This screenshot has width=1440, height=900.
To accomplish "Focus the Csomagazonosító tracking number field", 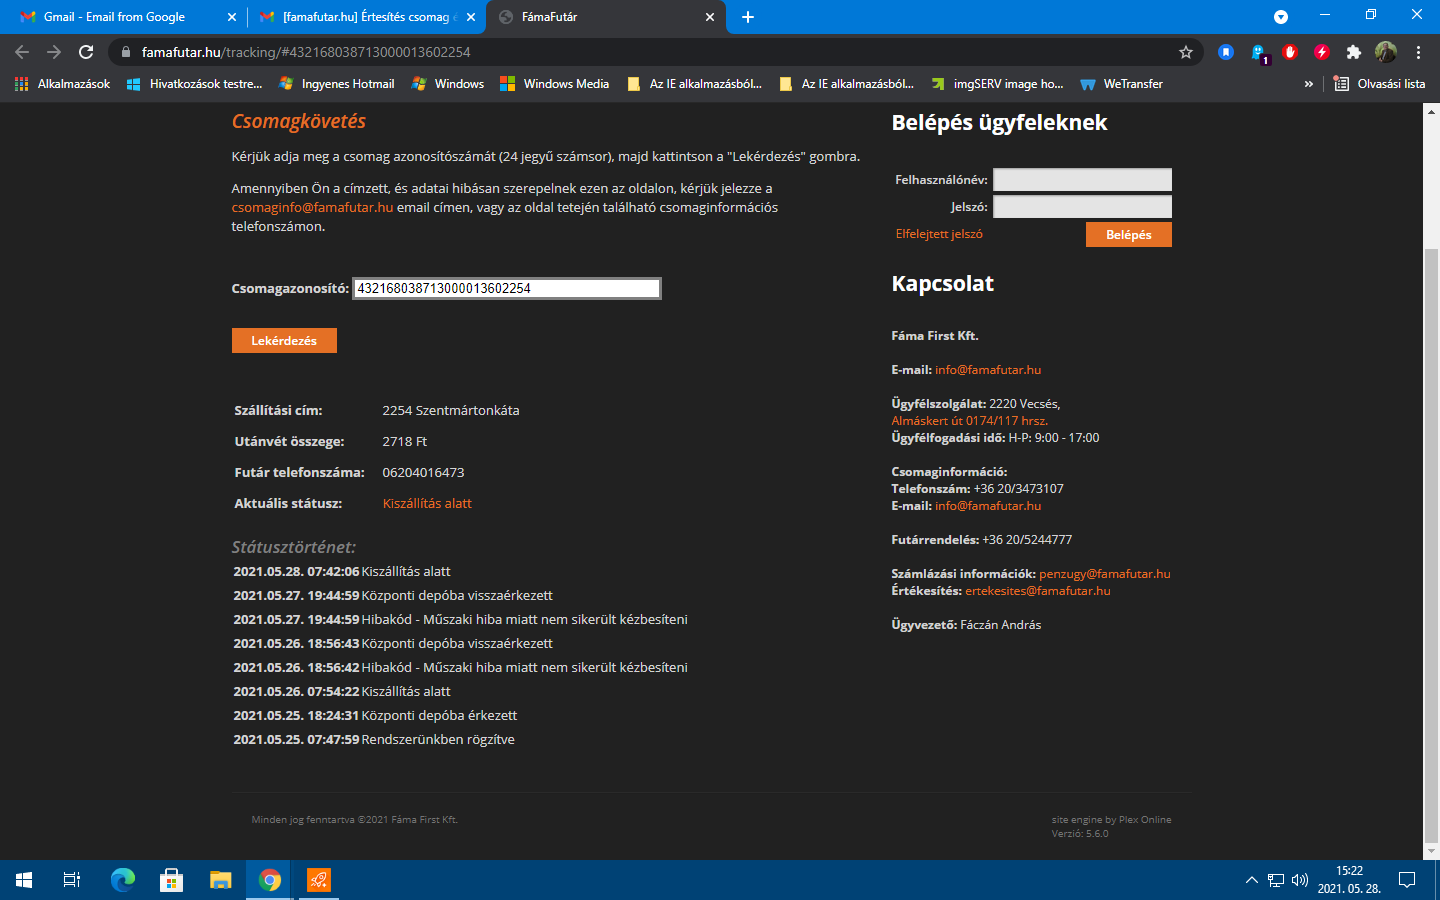I will (x=506, y=289).
